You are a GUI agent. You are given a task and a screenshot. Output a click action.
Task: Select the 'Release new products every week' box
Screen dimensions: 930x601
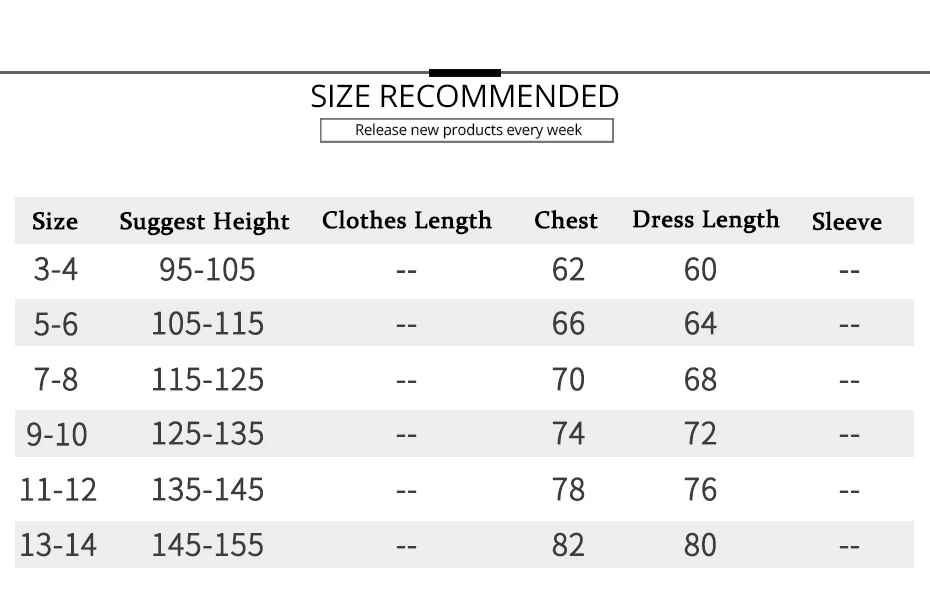coord(467,131)
